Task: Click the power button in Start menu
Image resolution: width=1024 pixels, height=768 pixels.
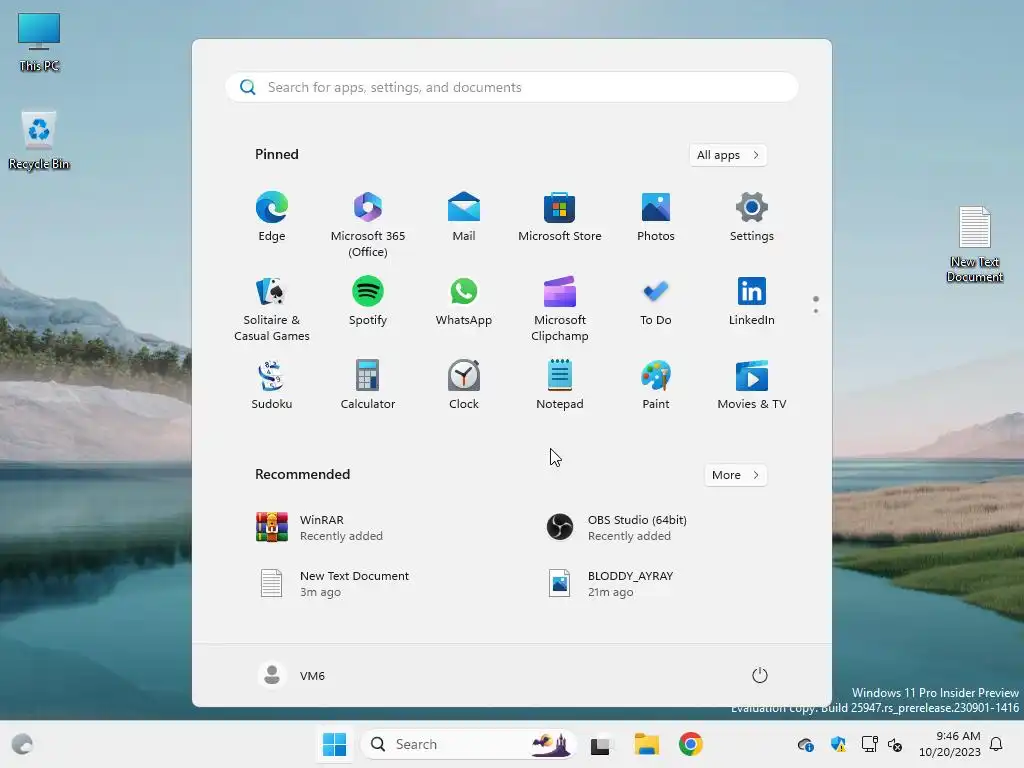Action: [760, 675]
